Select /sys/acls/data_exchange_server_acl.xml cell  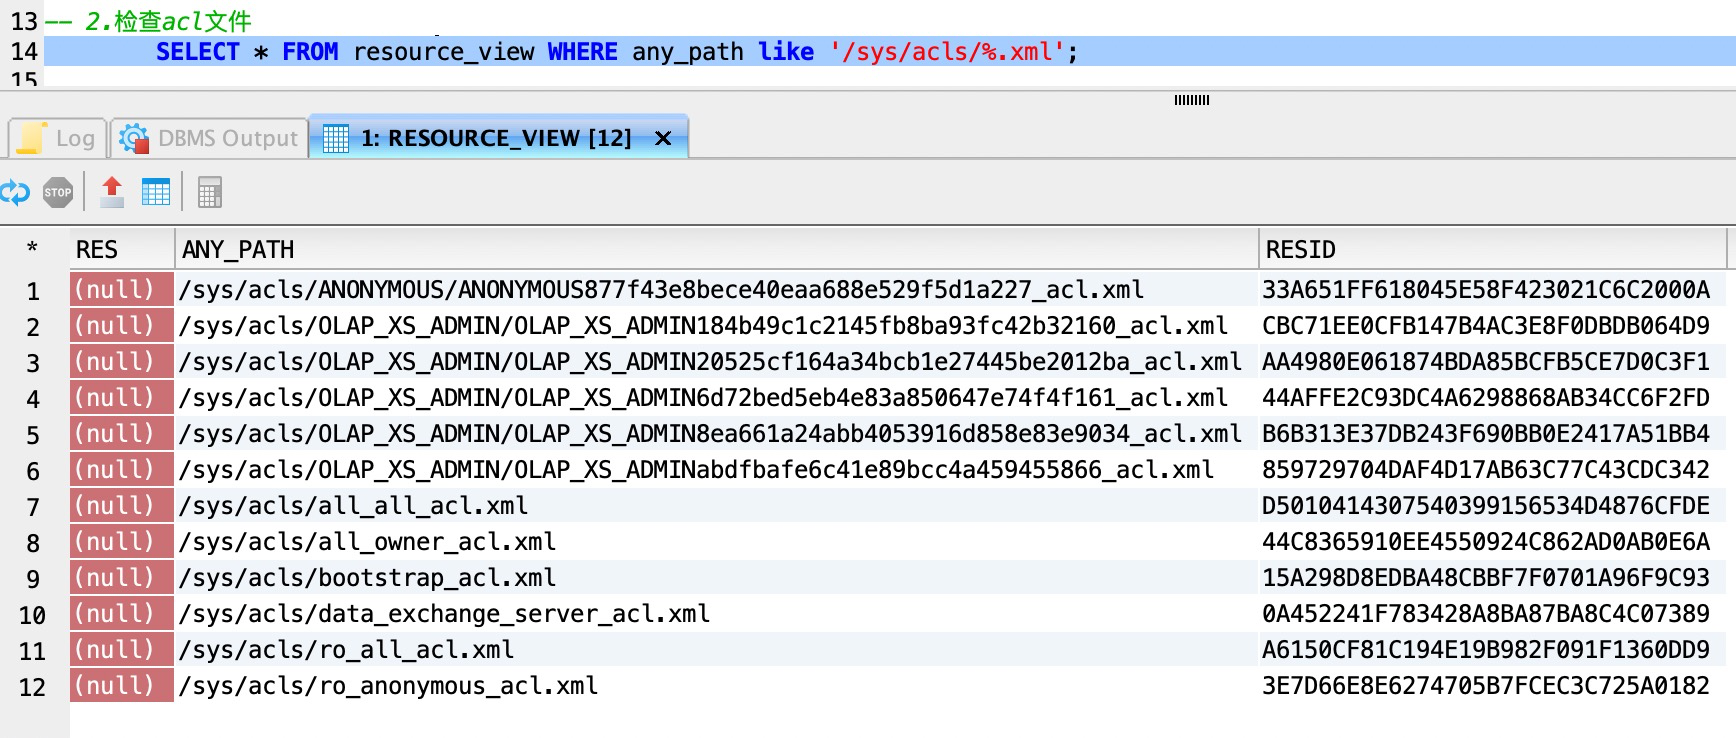(x=716, y=614)
